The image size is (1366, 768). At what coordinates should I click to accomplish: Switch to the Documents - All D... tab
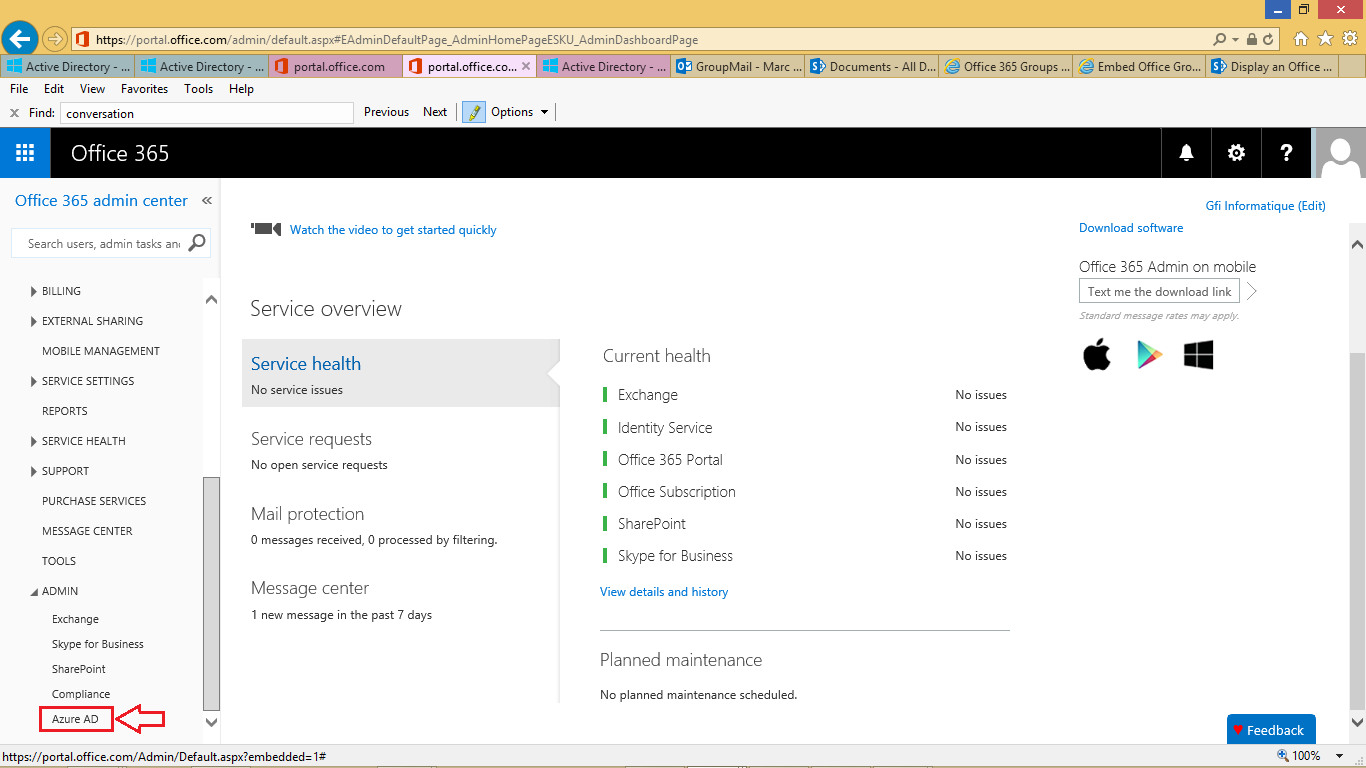(871, 67)
